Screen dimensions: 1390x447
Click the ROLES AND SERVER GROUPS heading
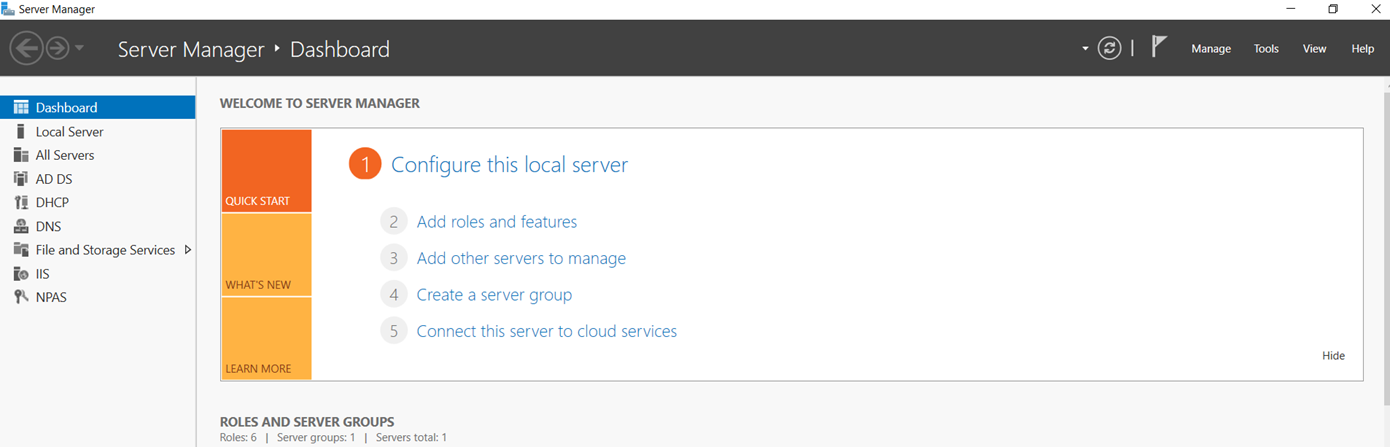(x=307, y=422)
